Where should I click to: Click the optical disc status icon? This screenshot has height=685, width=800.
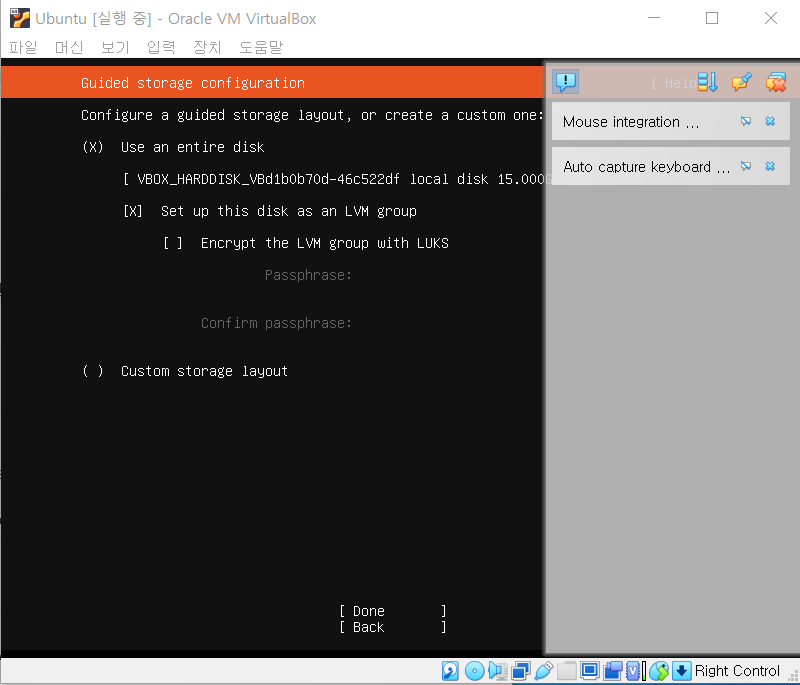474,671
